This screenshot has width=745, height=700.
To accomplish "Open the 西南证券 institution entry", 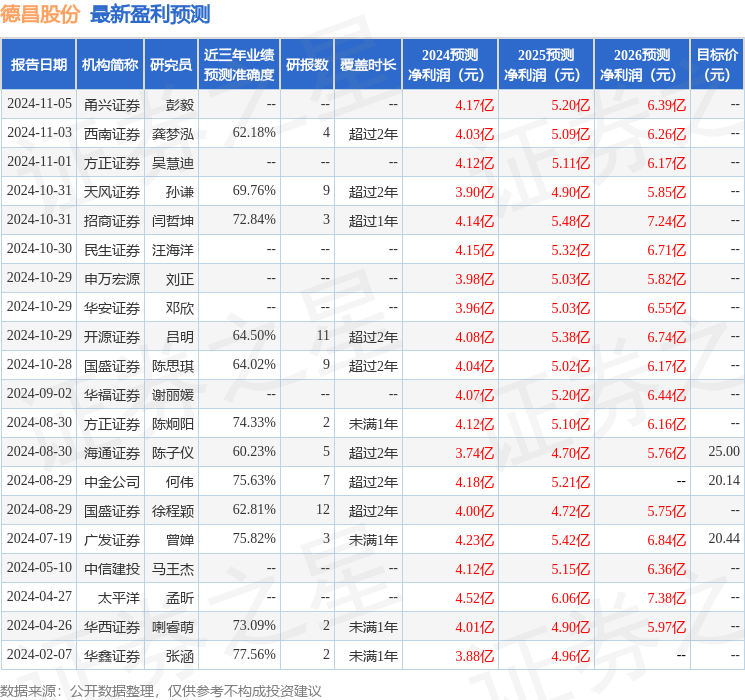I will (112, 133).
